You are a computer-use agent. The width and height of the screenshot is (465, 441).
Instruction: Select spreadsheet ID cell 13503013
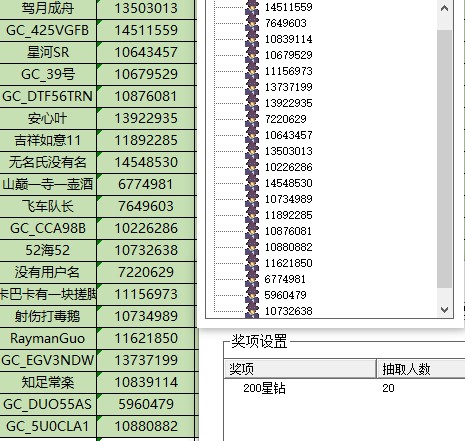tap(146, 9)
